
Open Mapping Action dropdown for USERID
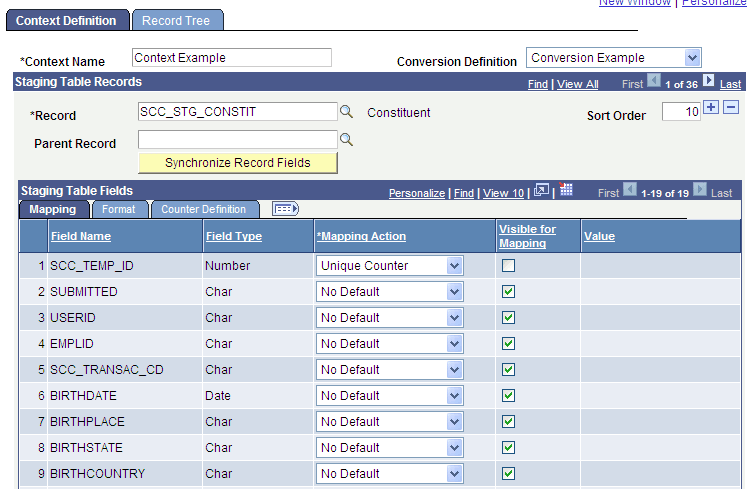pos(389,318)
